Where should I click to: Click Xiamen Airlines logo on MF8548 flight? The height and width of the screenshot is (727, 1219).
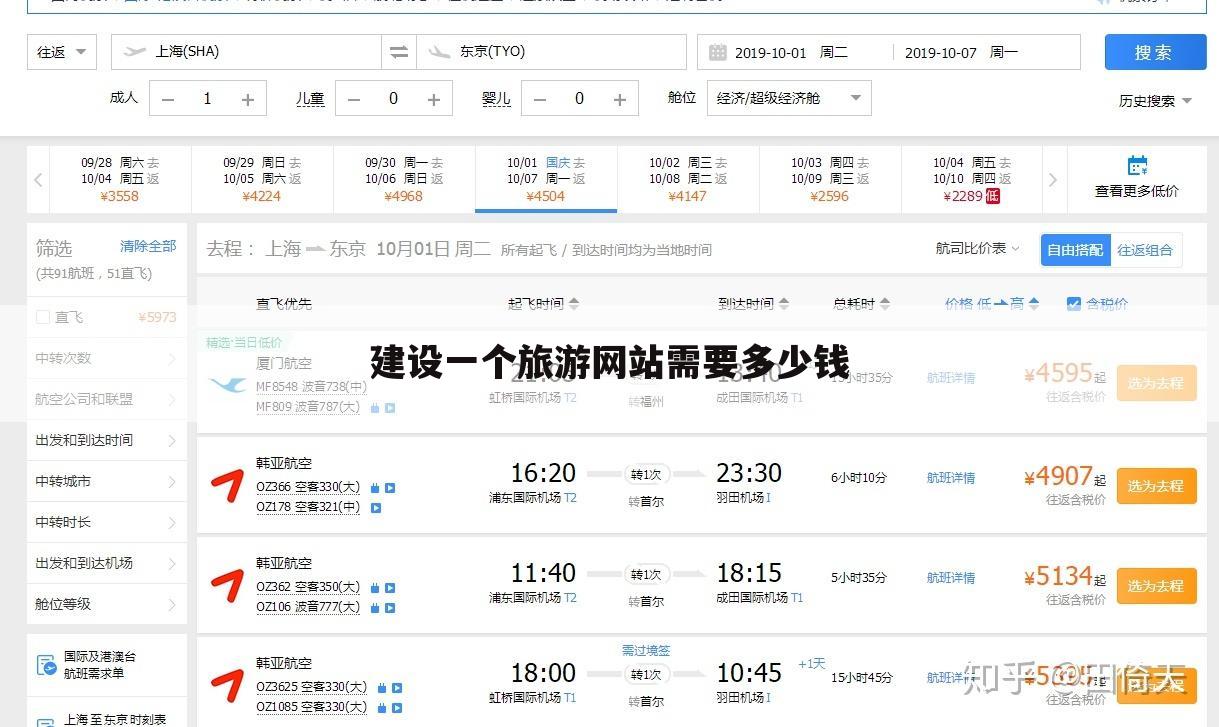[228, 384]
